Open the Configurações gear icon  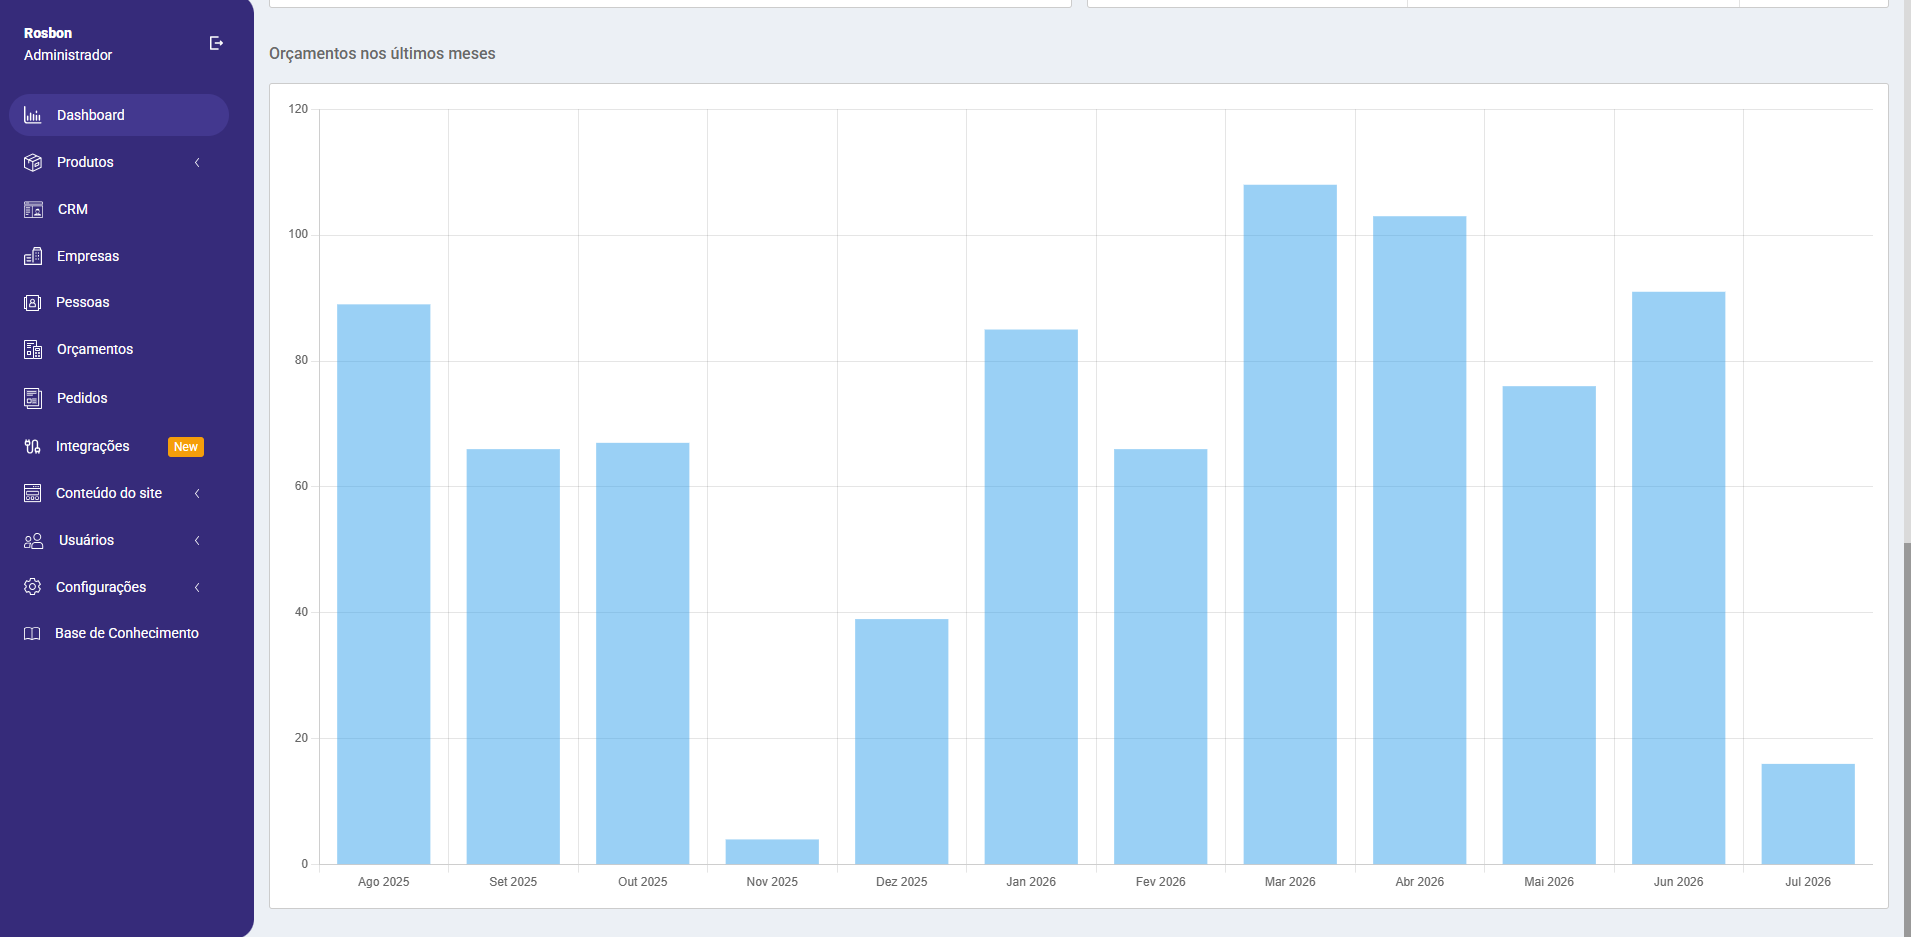[x=33, y=587]
